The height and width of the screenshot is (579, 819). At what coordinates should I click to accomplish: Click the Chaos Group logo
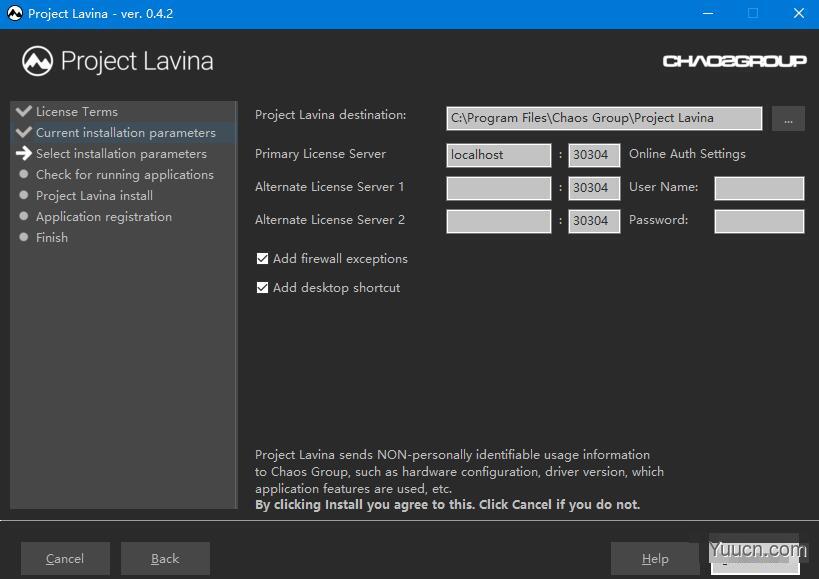(x=734, y=61)
